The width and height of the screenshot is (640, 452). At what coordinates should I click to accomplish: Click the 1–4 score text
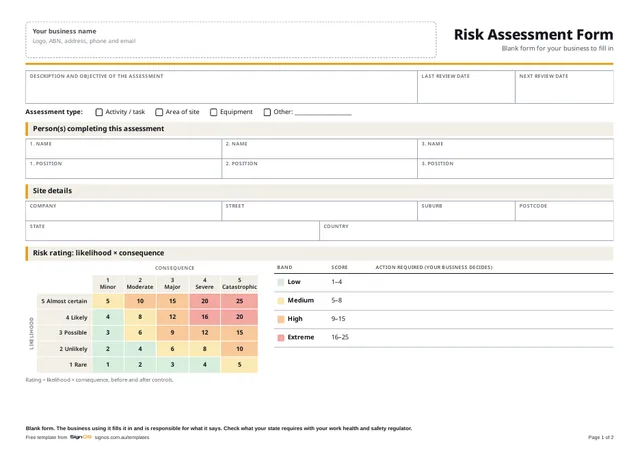[x=337, y=282]
